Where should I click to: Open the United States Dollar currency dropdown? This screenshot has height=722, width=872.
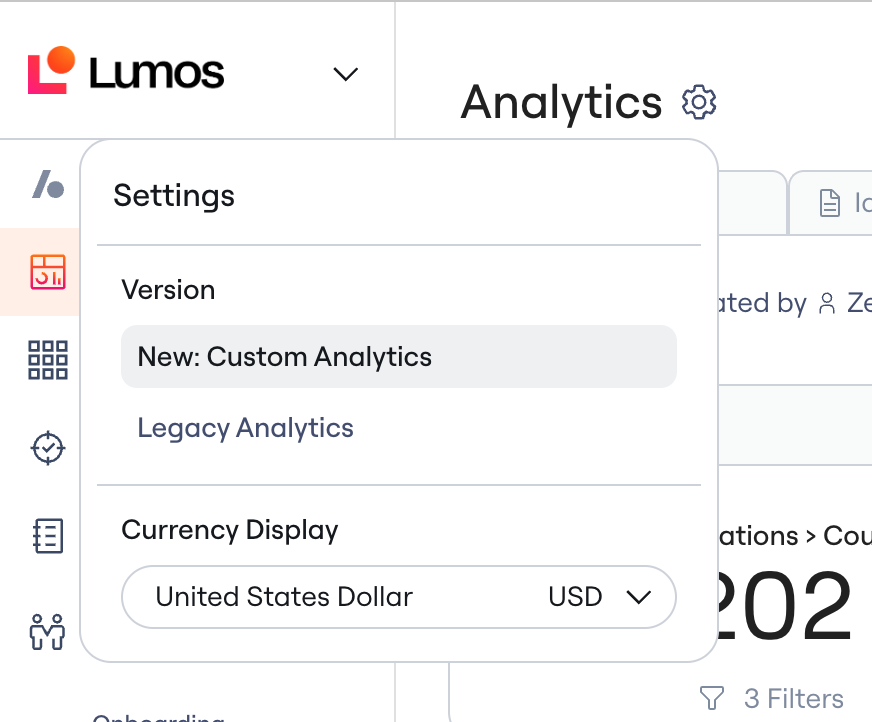[x=399, y=597]
